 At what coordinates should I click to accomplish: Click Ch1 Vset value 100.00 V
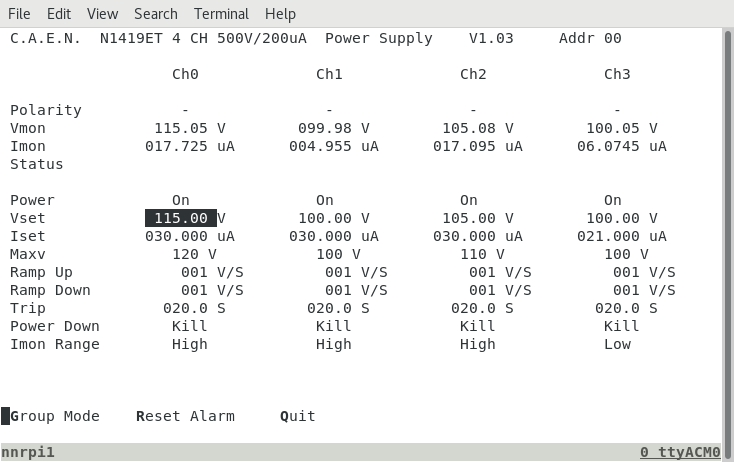point(334,218)
